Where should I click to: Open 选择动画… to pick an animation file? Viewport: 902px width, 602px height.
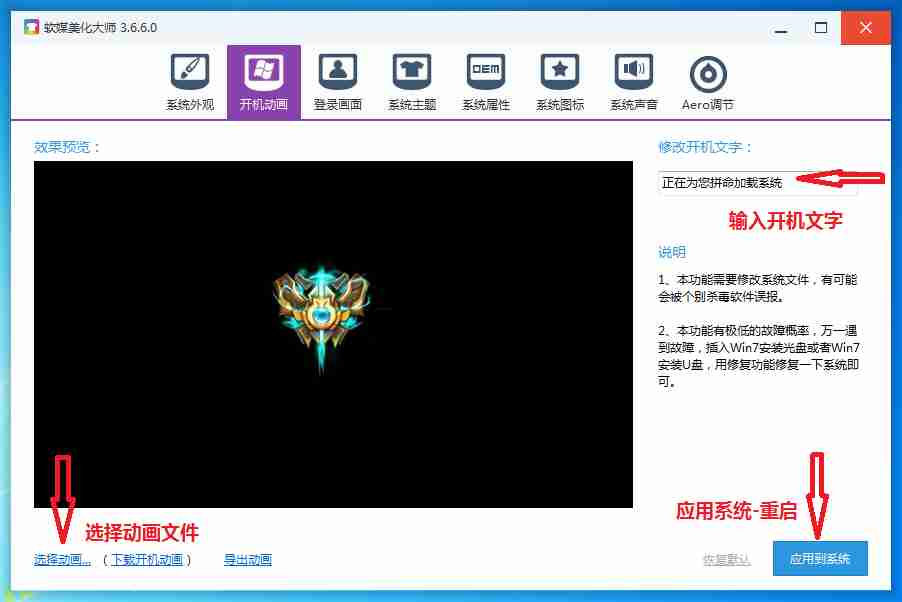60,559
